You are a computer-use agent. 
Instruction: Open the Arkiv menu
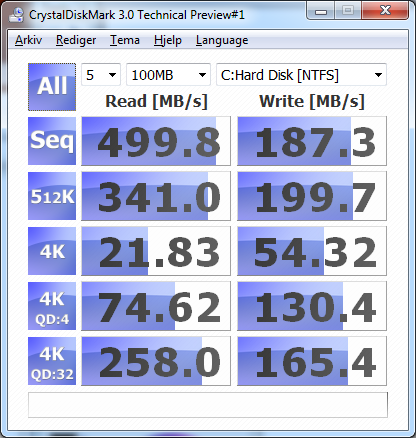click(29, 40)
